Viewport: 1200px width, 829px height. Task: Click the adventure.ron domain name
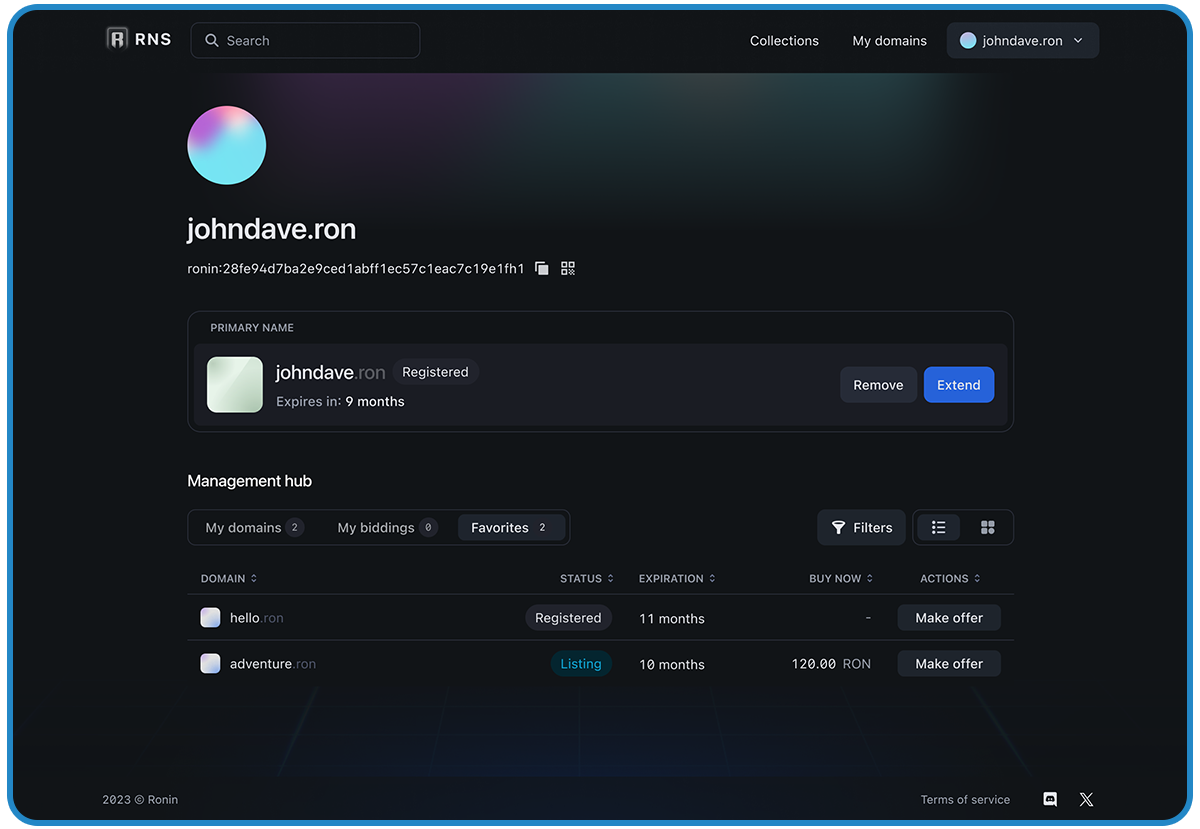273,664
